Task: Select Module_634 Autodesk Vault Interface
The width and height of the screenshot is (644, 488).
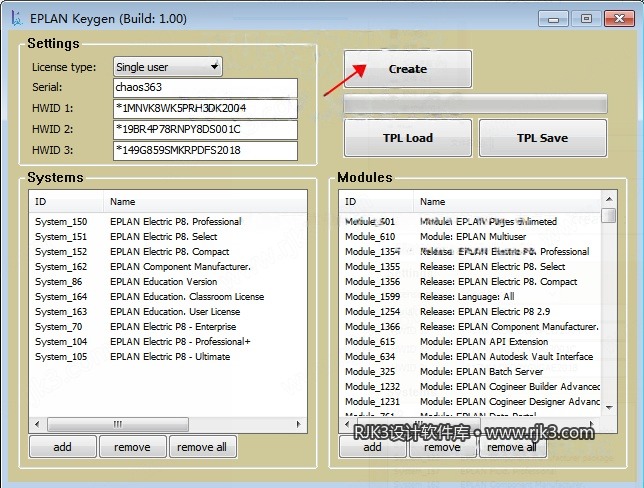Action: coord(470,357)
